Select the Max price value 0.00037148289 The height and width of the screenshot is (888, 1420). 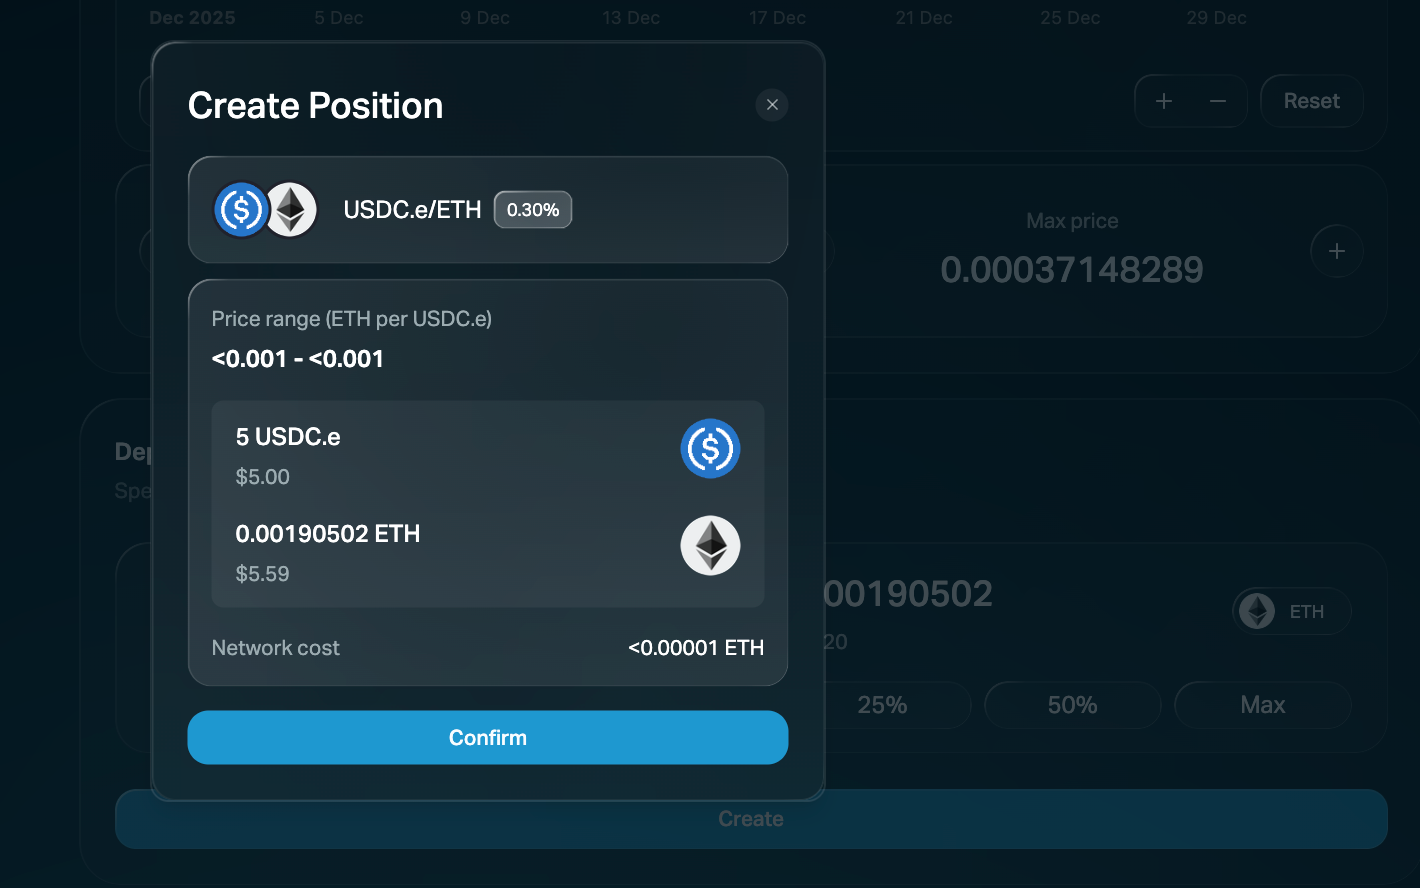point(1072,270)
